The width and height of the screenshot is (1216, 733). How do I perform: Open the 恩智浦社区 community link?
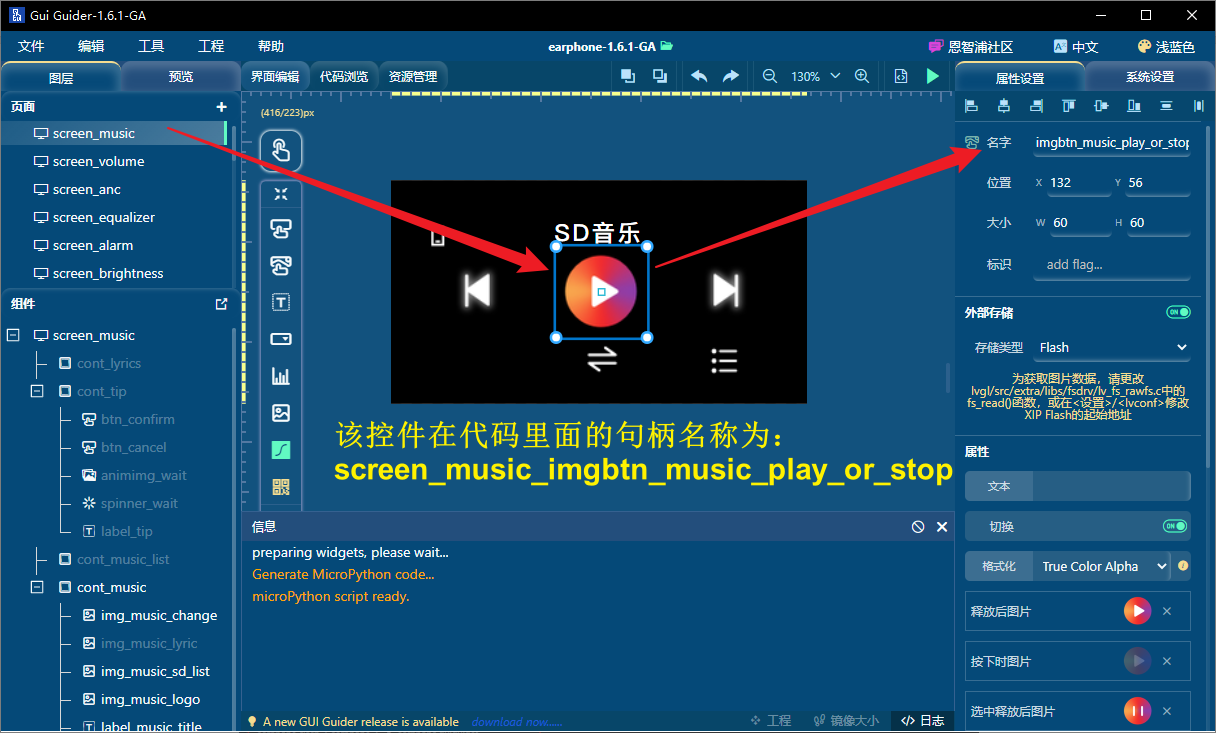click(970, 47)
